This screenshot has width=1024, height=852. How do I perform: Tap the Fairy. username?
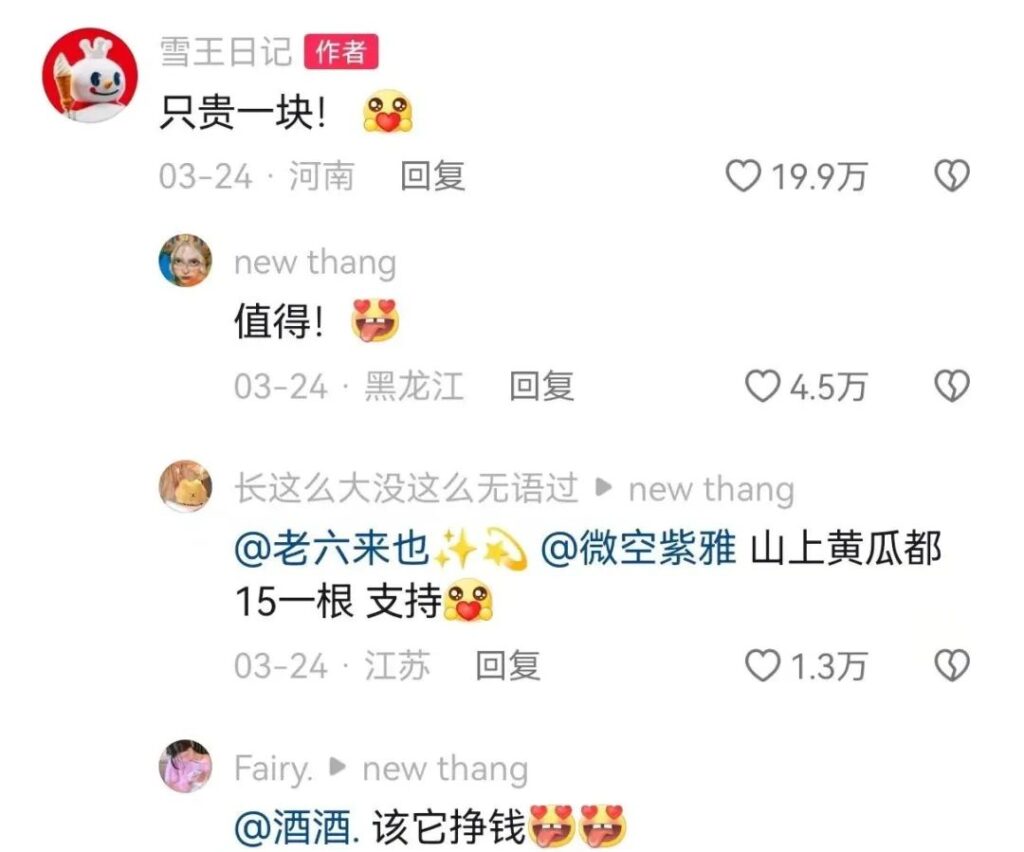[x=273, y=768]
